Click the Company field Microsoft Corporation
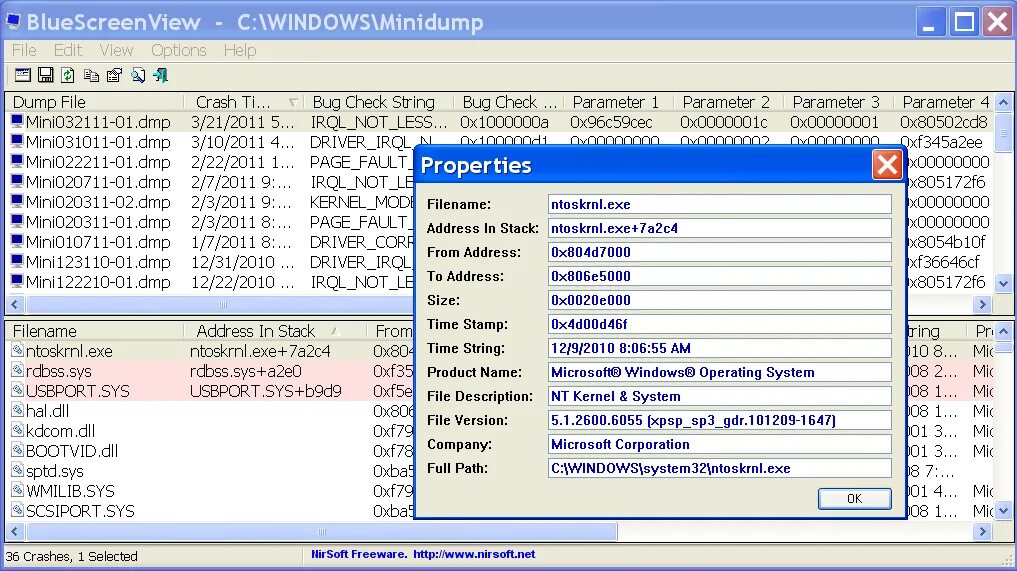This screenshot has width=1017, height=571. (719, 444)
